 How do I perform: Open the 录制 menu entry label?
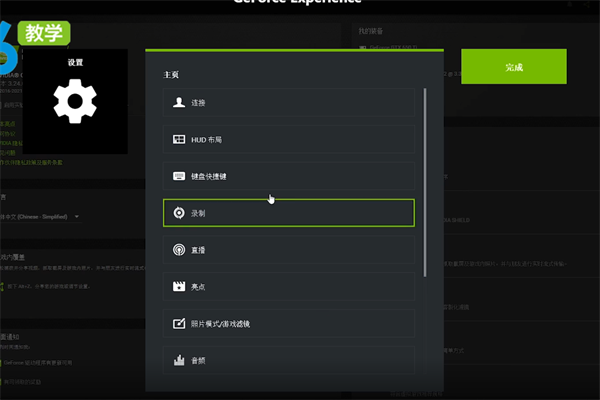(x=200, y=213)
